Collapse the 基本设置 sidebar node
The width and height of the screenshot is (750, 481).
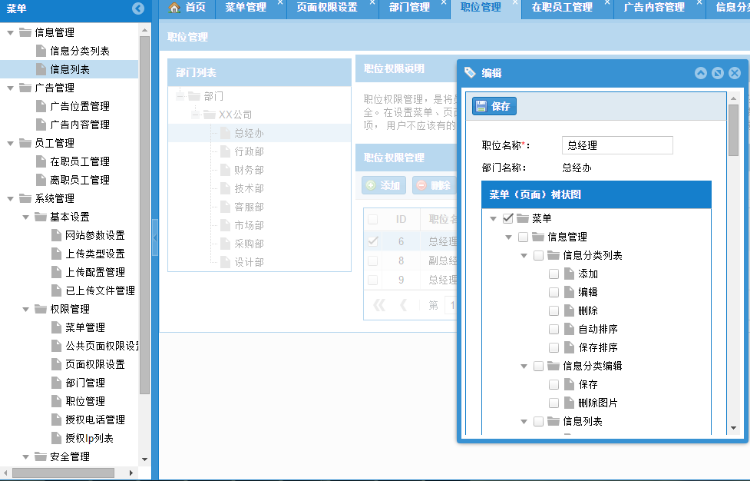click(x=26, y=217)
